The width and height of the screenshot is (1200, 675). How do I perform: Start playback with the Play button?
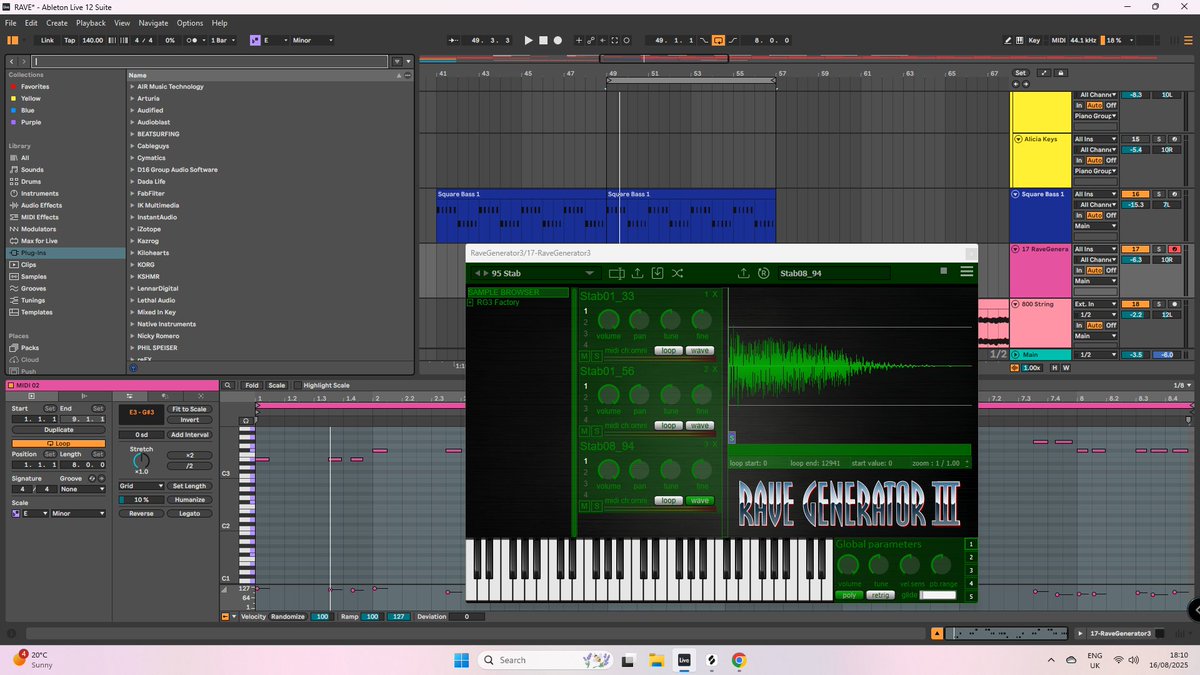tap(529, 40)
